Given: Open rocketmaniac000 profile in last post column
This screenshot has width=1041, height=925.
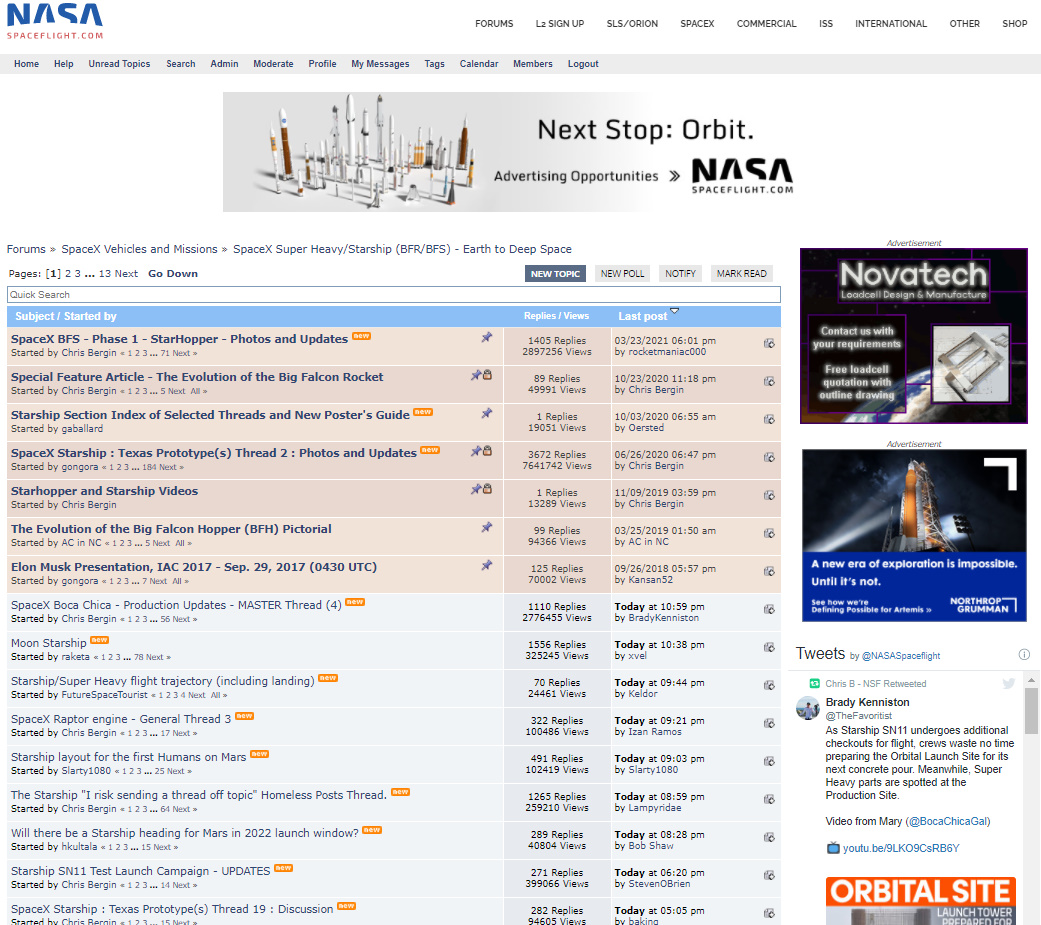Looking at the screenshot, I should [667, 352].
